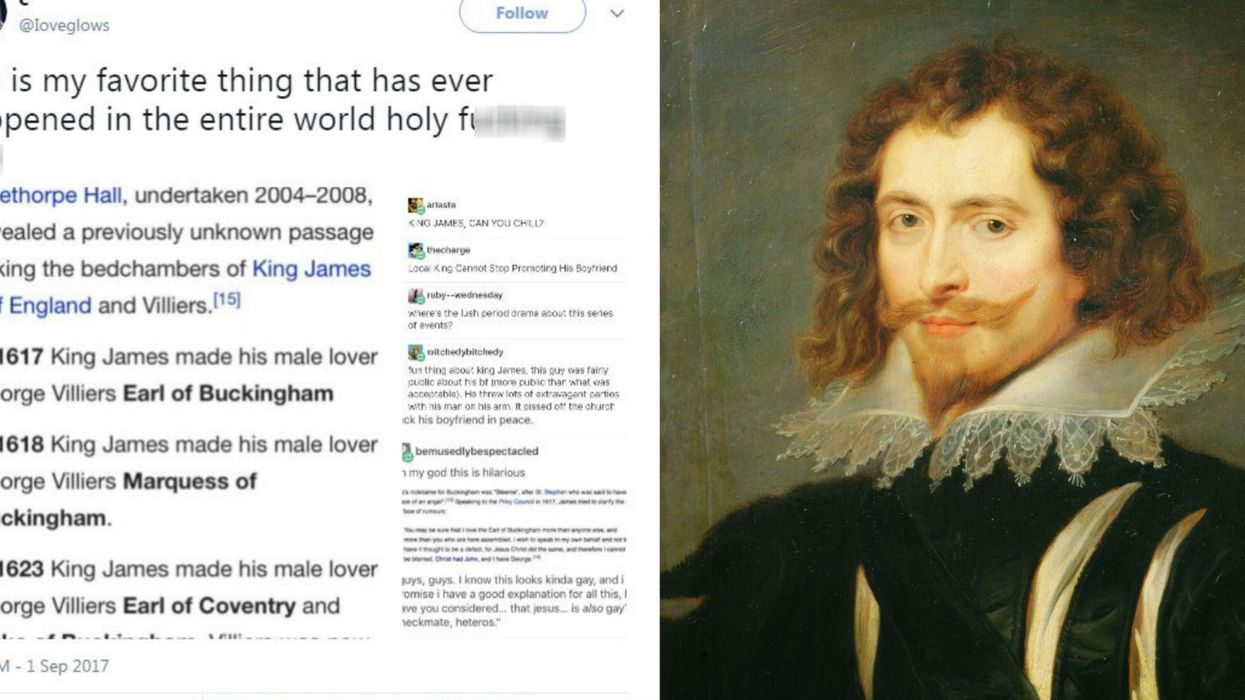Click witchedybitchedy's avatar icon
Screen dimensions: 1245x700
pyautogui.click(x=416, y=353)
